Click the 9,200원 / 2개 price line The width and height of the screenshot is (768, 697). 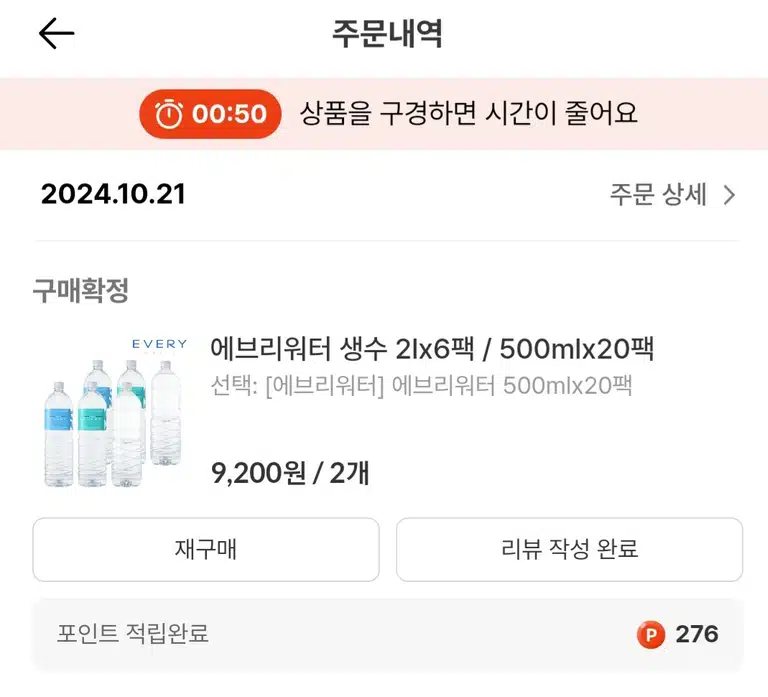[290, 473]
